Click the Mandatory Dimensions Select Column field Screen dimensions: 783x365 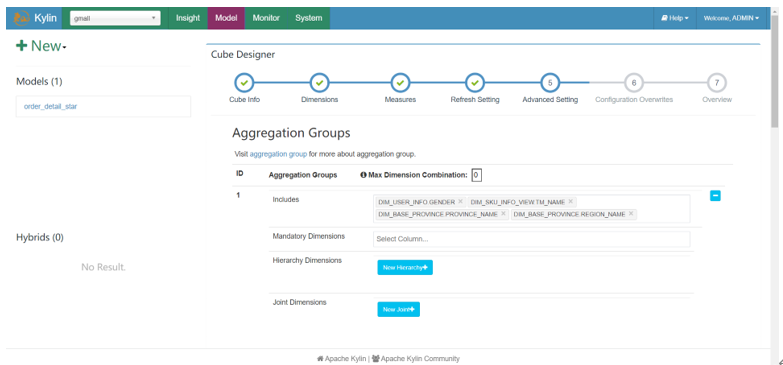pos(531,239)
